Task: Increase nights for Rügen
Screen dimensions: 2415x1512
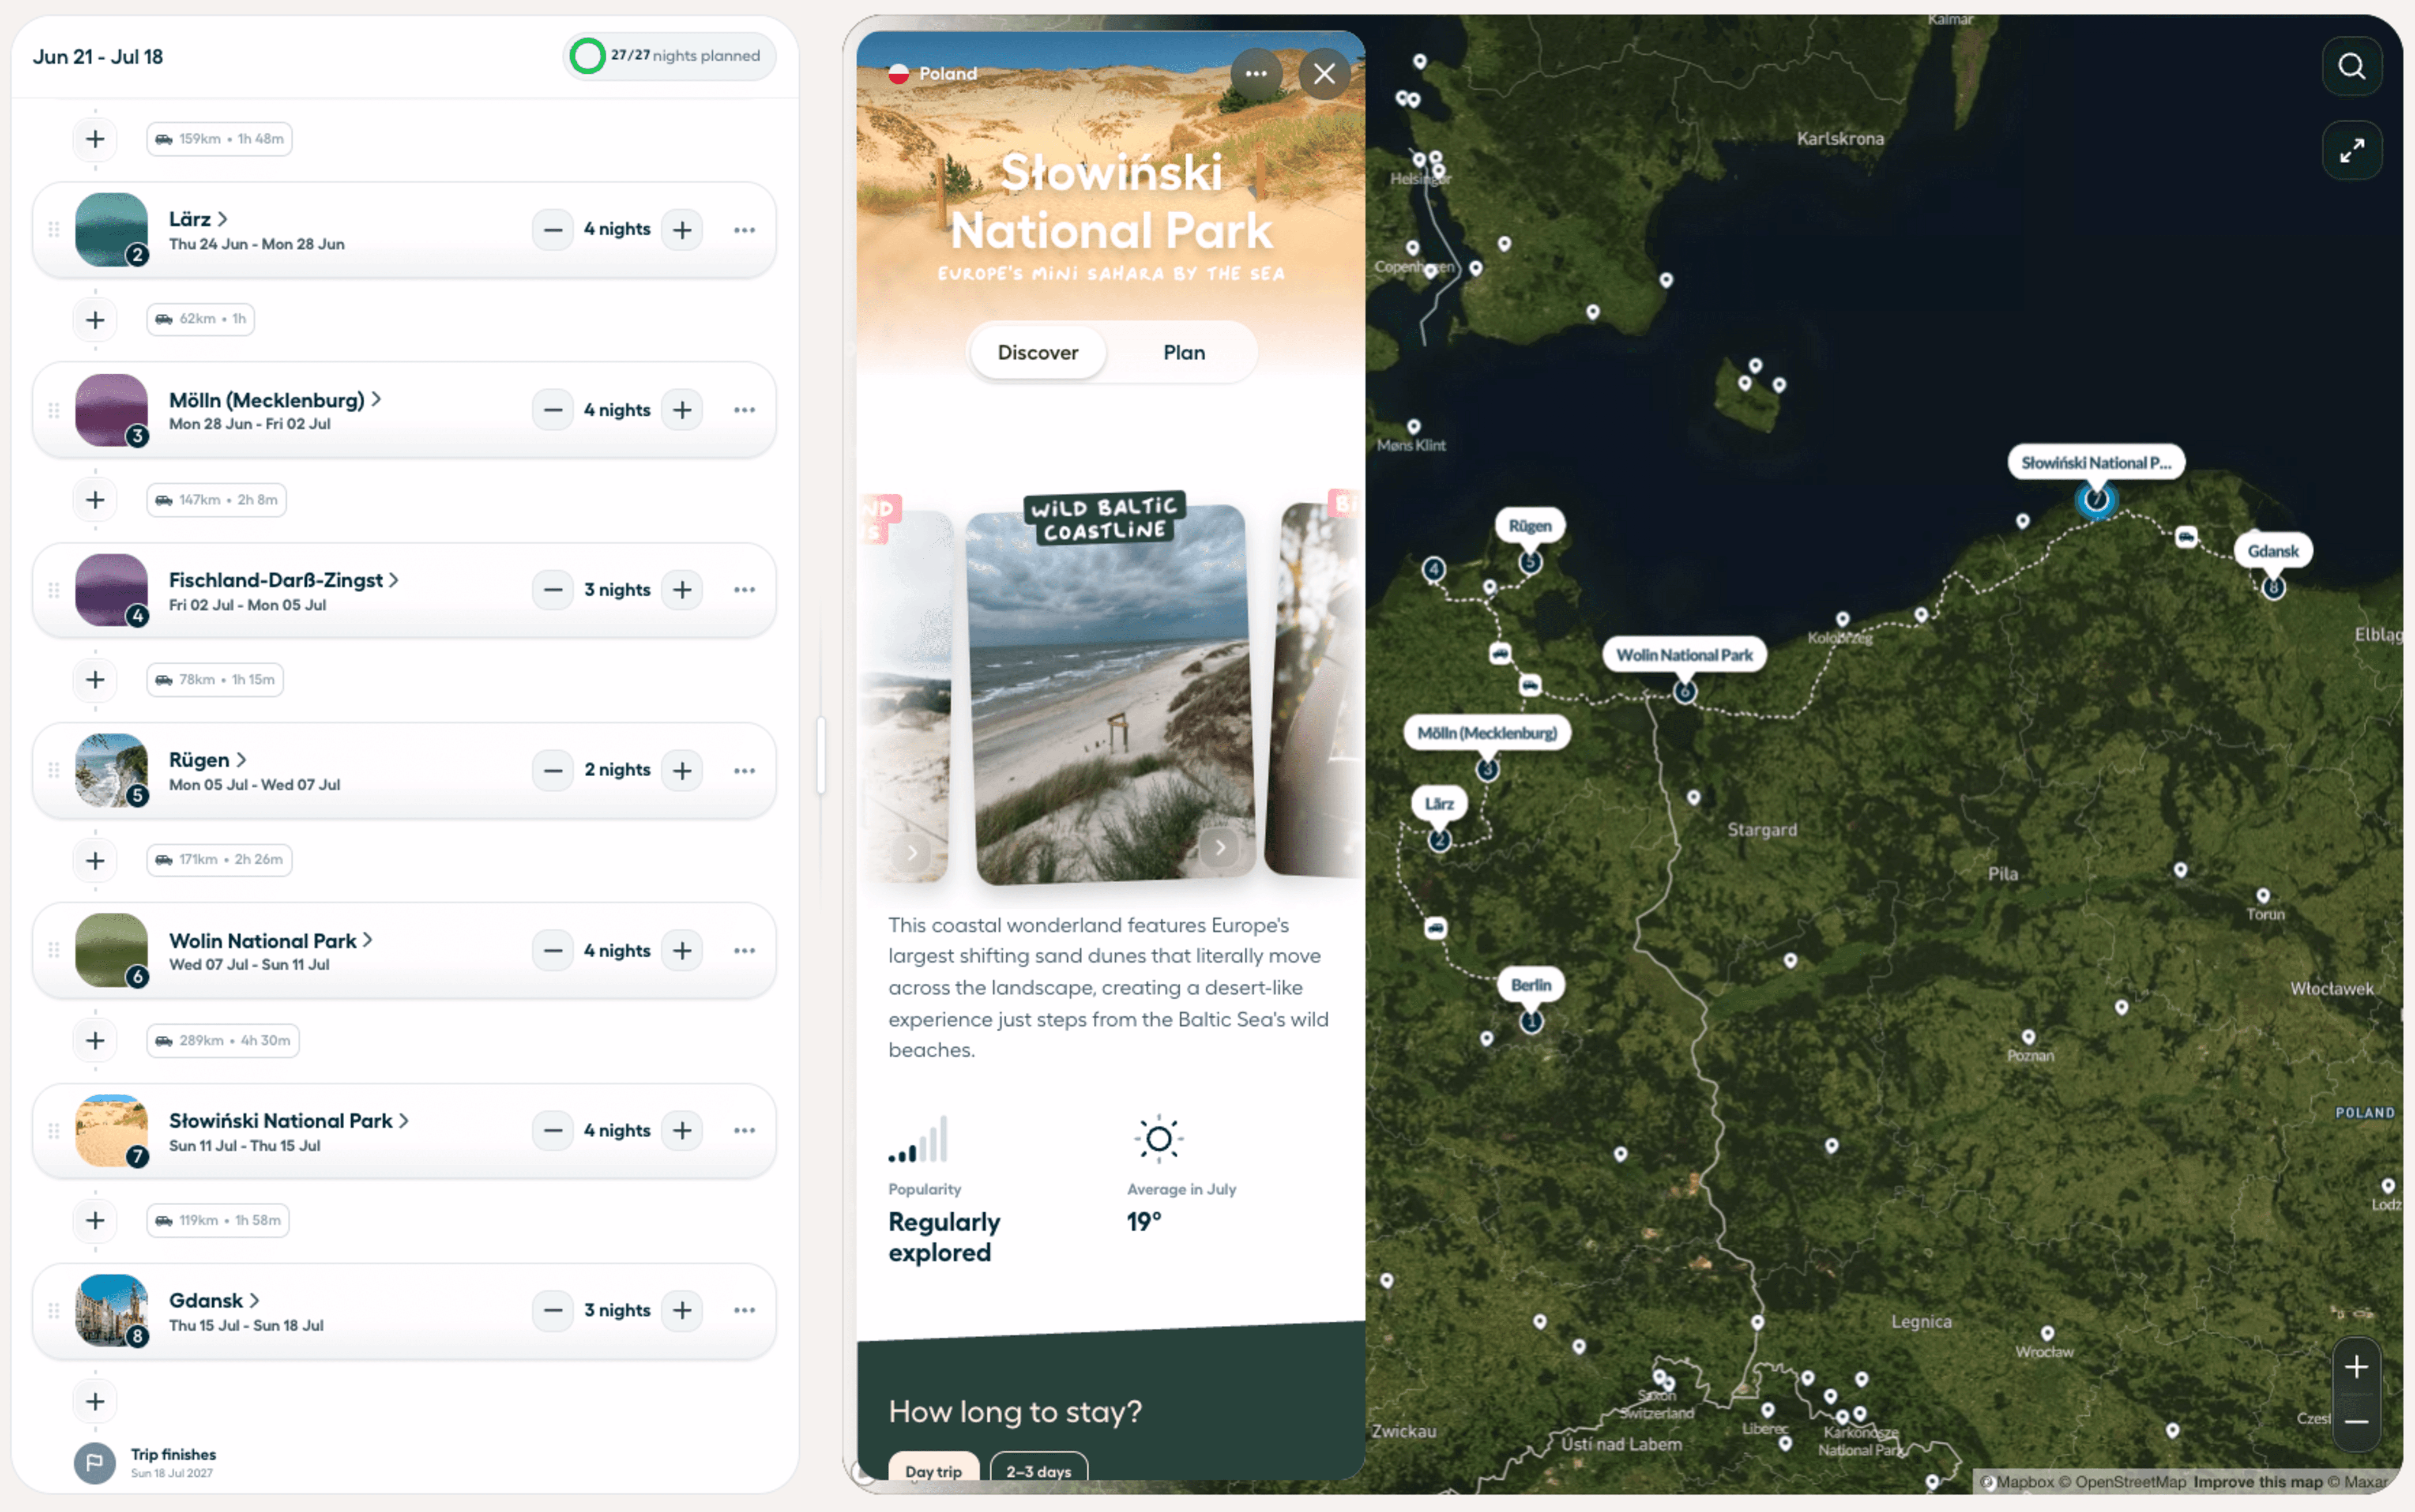Action: coord(682,771)
